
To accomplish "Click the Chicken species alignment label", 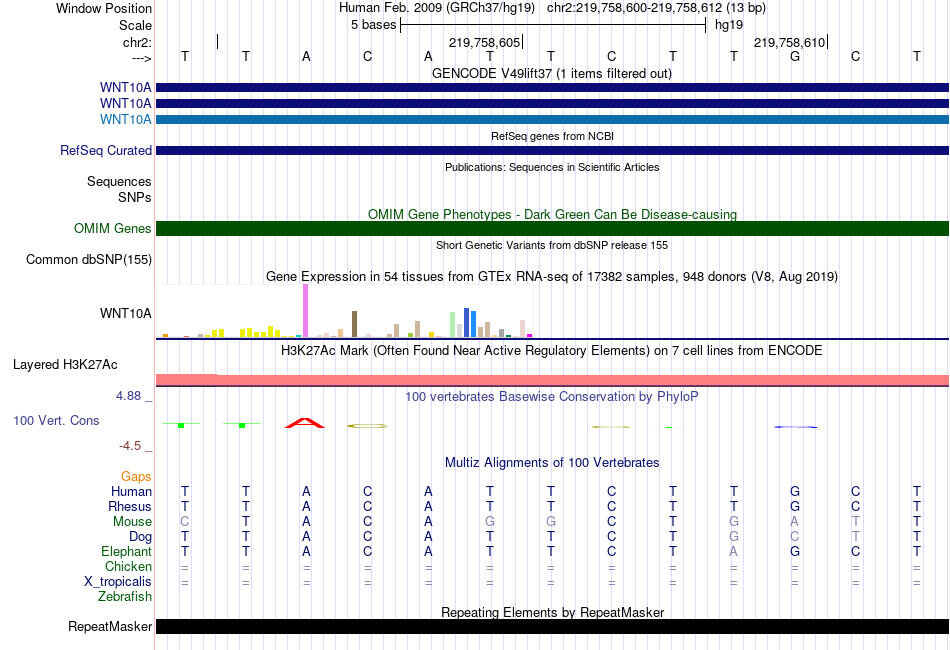I will click(x=128, y=566).
